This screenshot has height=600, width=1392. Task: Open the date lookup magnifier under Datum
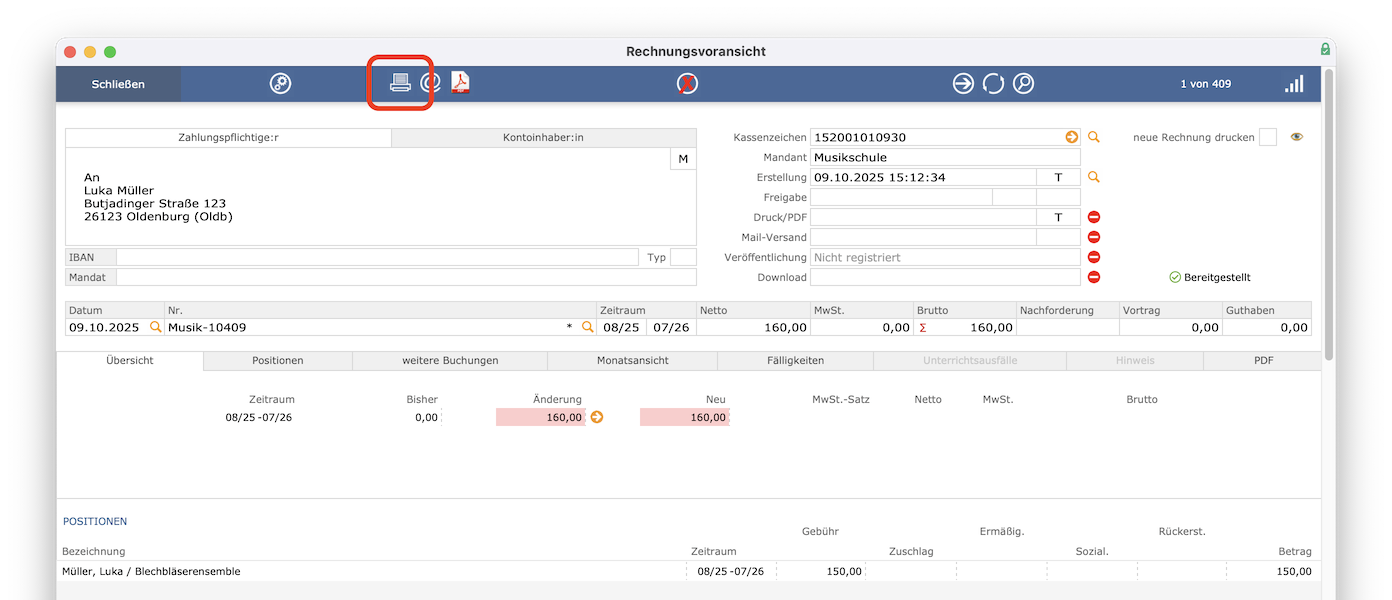155,327
